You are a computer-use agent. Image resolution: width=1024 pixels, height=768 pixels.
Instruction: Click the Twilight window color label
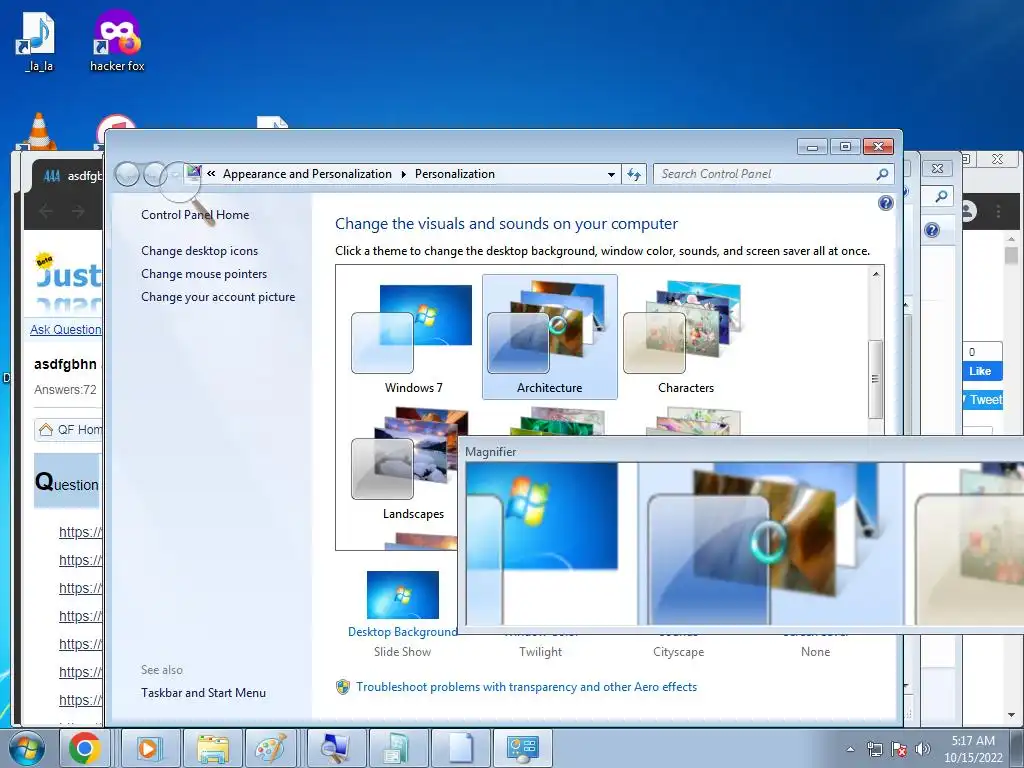(x=540, y=652)
